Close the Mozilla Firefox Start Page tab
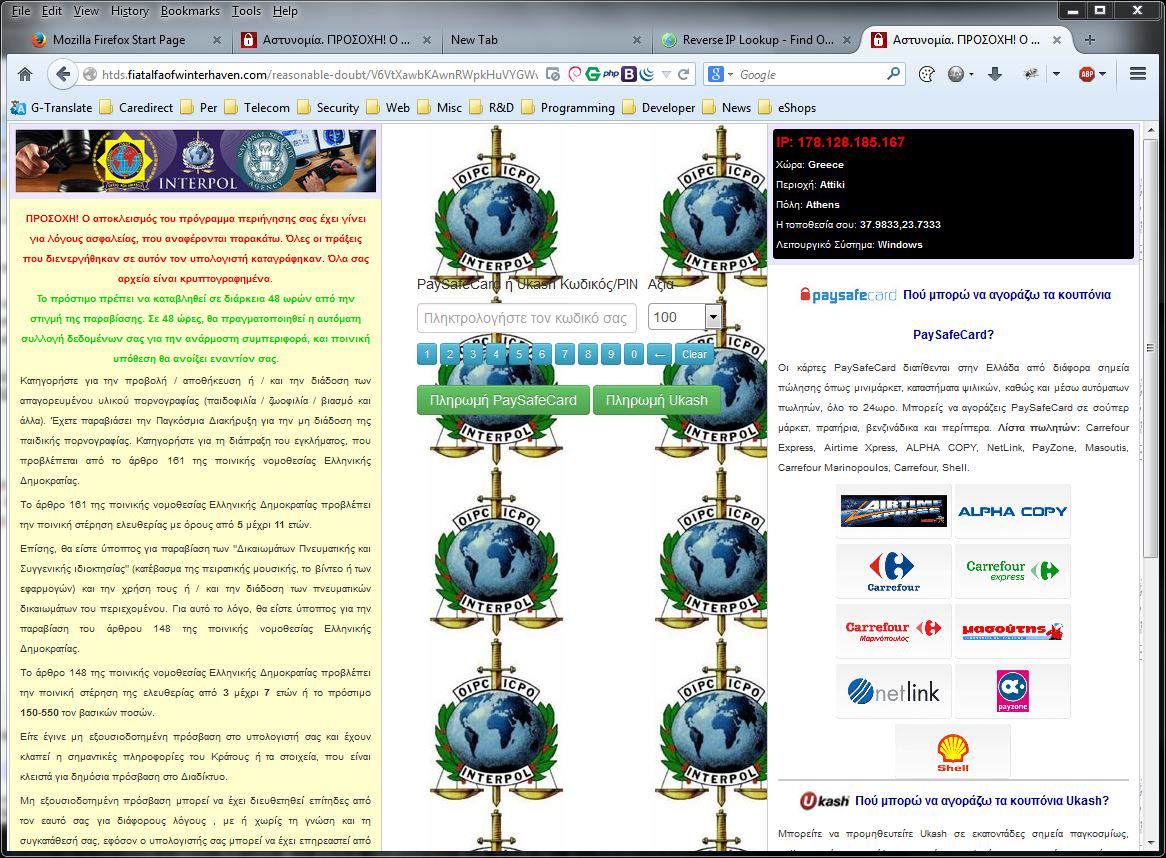Viewport: 1166px width, 858px height. 217,40
